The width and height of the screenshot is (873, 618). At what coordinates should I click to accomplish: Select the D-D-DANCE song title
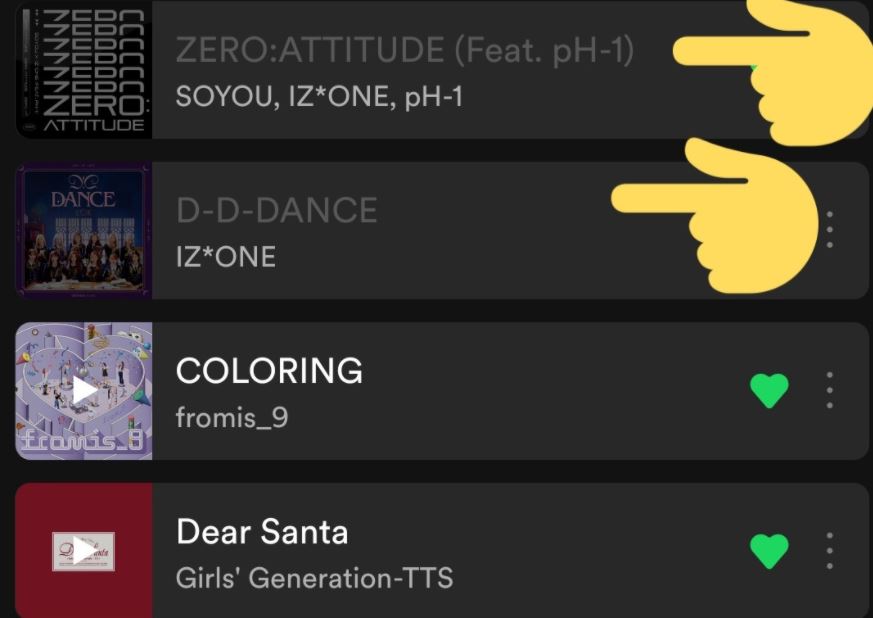[277, 210]
